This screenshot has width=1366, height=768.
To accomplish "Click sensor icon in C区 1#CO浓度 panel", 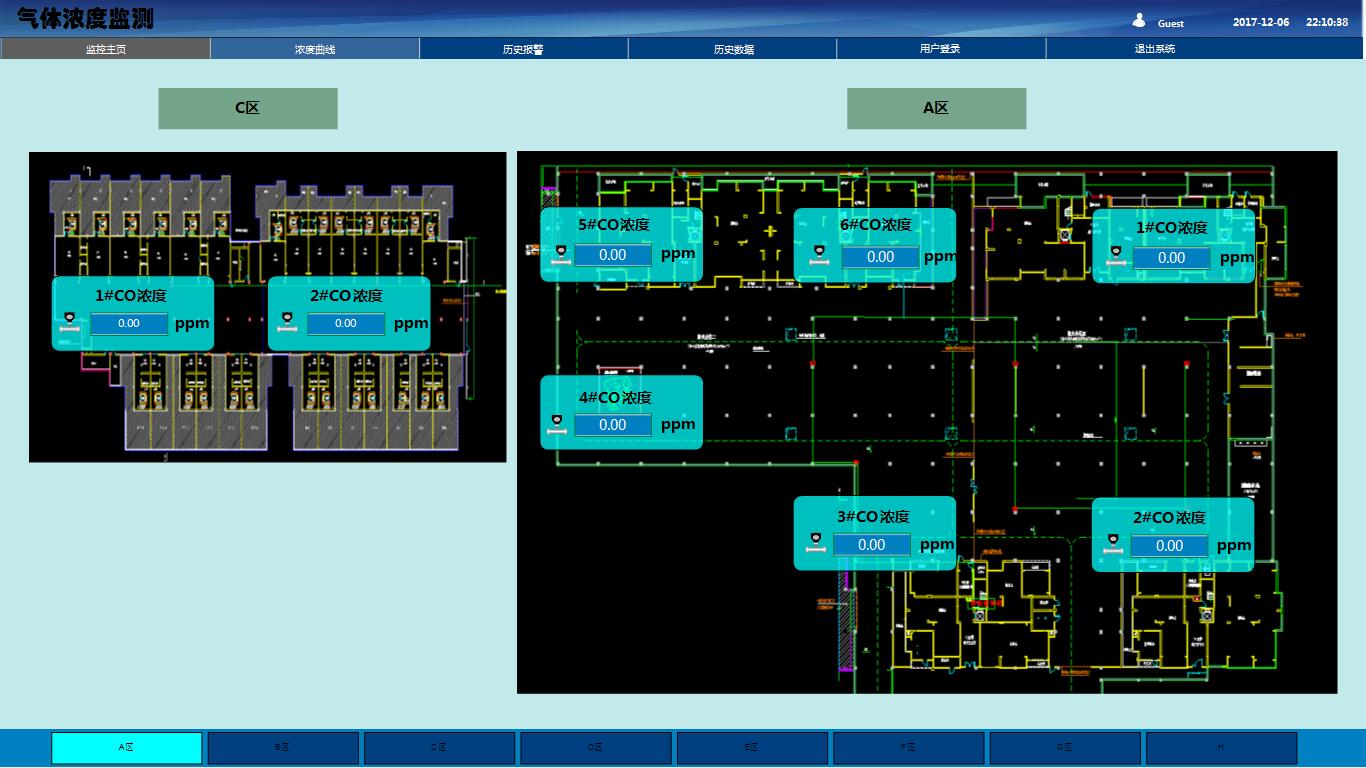I will tap(69, 321).
